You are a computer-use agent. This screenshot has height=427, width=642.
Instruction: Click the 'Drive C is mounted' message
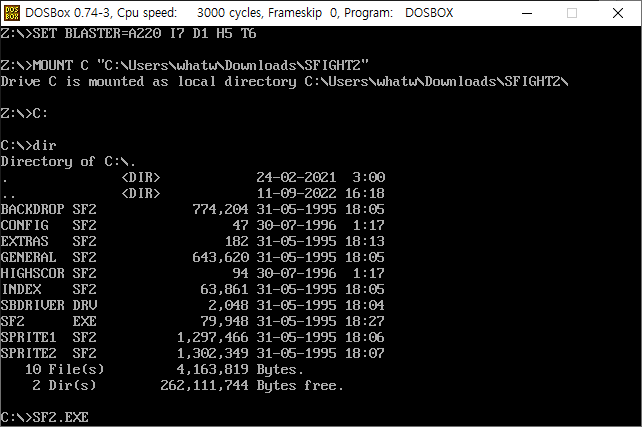pyautogui.click(x=284, y=81)
